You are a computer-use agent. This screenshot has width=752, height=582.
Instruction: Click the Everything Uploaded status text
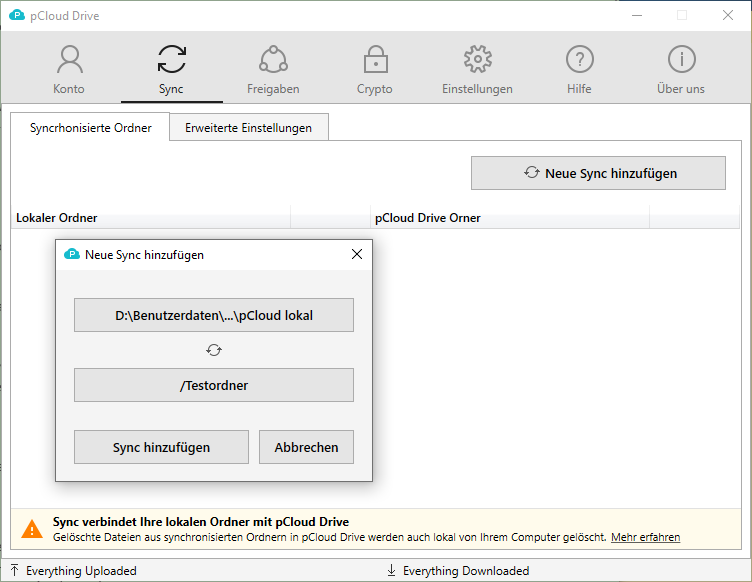click(x=81, y=570)
